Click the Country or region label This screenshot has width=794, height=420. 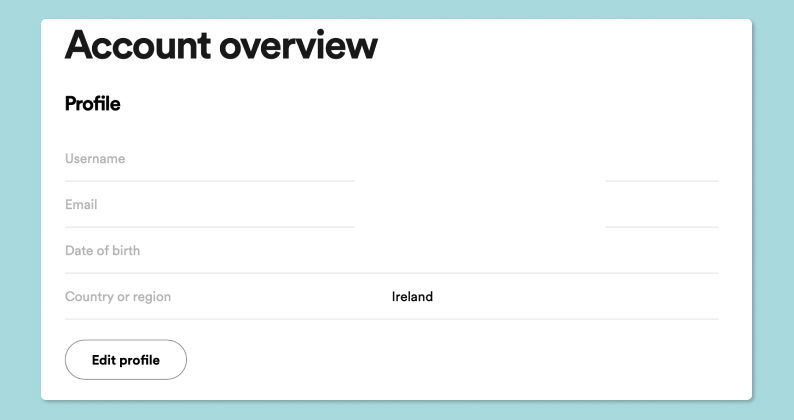[x=118, y=297]
